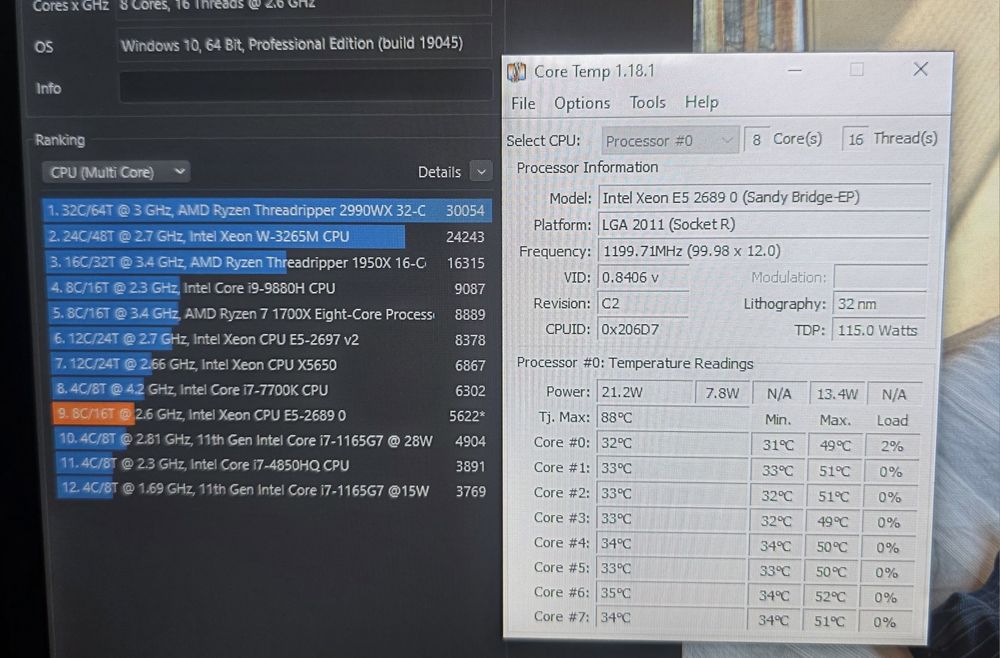Click the OS field Windows 10, 64 Bit
The image size is (1000, 658).
pyautogui.click(x=305, y=44)
